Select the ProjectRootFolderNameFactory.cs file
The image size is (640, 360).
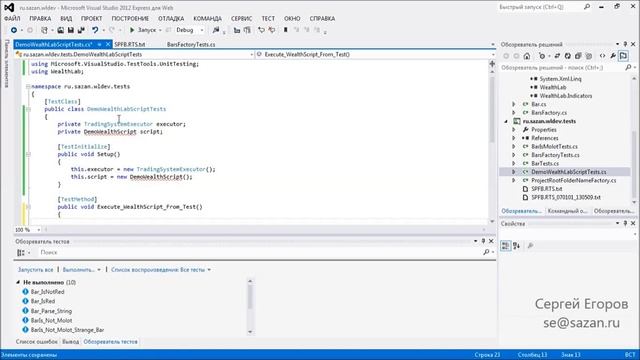573,180
